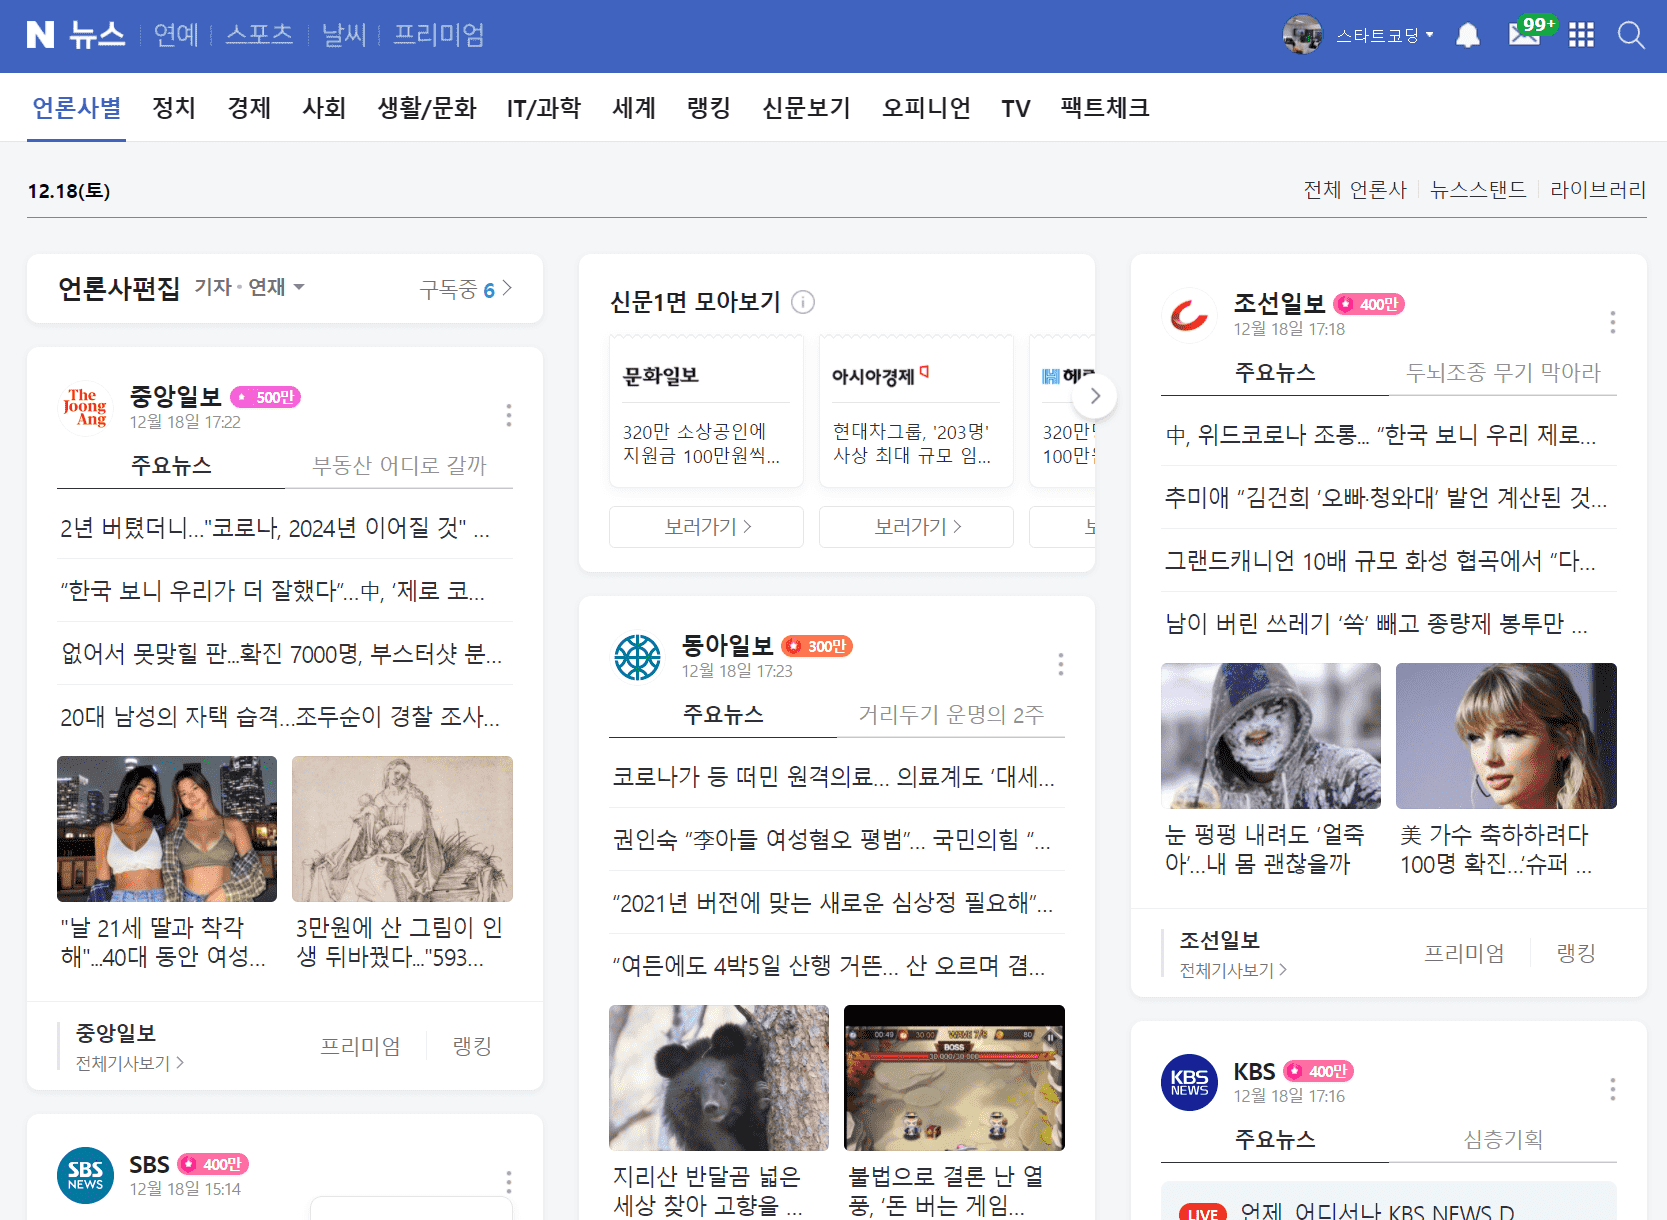Open the 팩트체크 section
The image size is (1667, 1220).
click(x=1105, y=108)
